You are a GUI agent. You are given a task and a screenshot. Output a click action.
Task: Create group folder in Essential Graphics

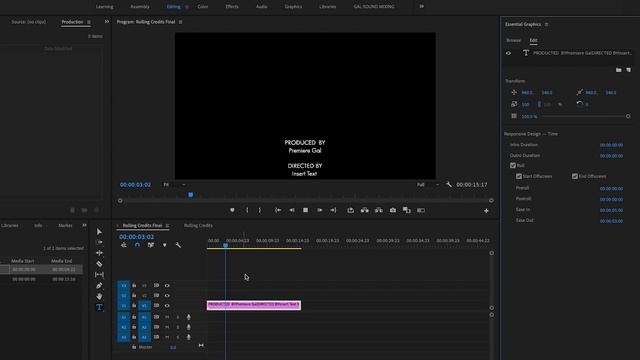point(619,70)
